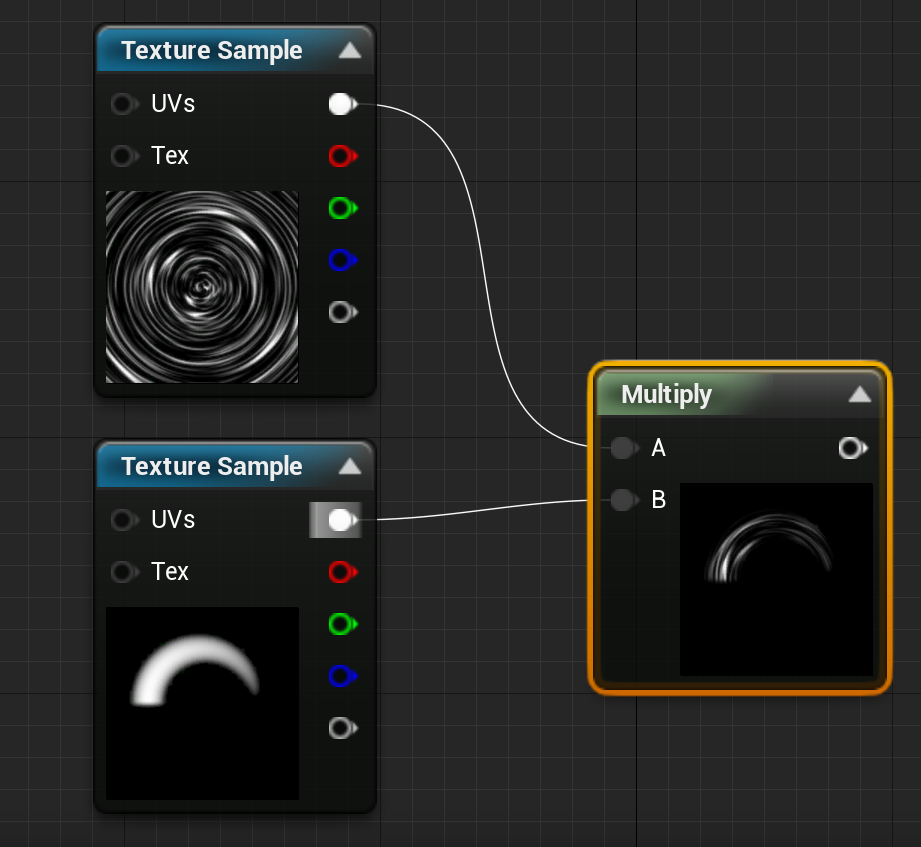Image resolution: width=921 pixels, height=847 pixels.
Task: Click the UVs input pin on the swirl Texture Sample
Action: tap(125, 104)
